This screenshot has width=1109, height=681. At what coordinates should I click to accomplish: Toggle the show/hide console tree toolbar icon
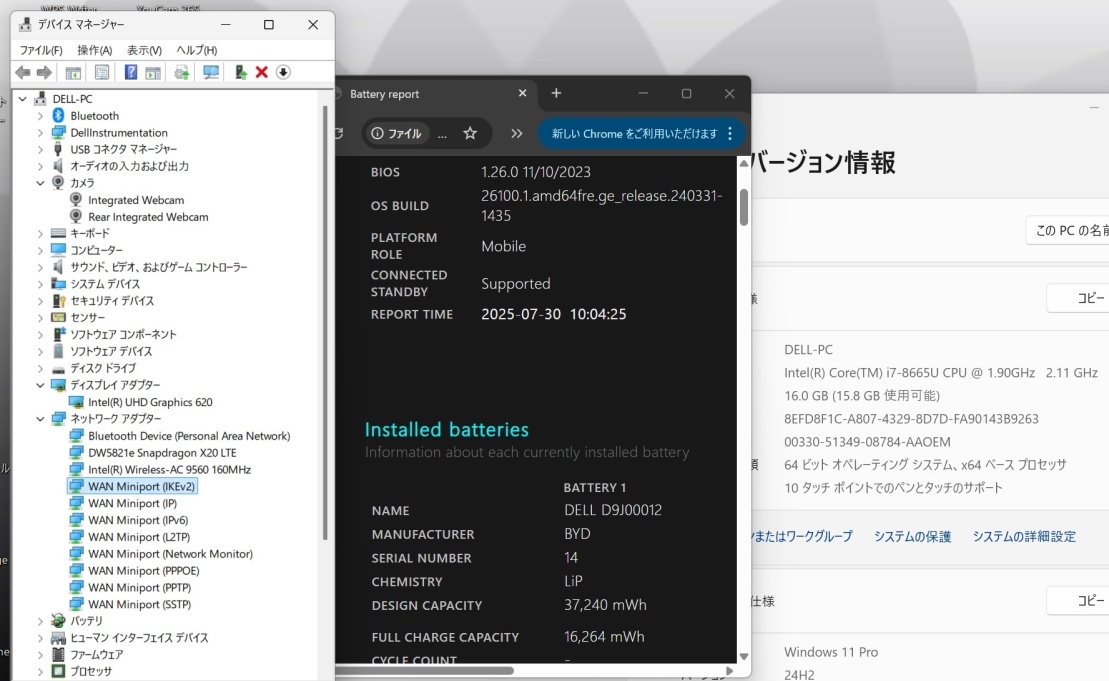[73, 72]
